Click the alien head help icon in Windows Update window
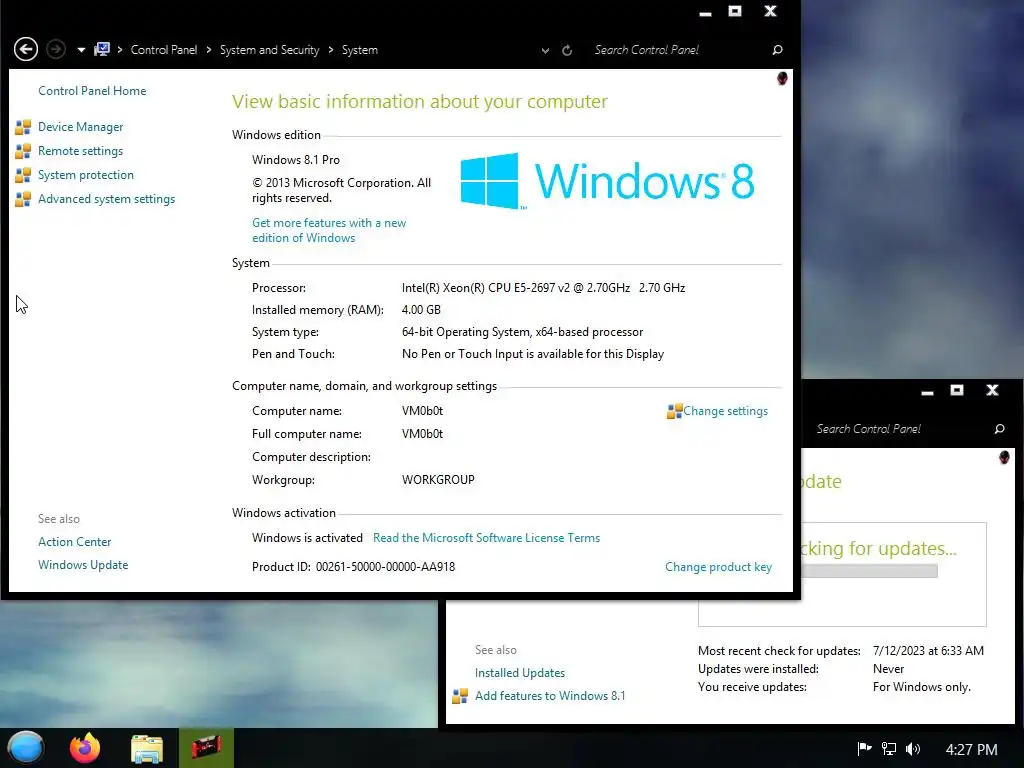This screenshot has height=768, width=1024. click(1004, 457)
